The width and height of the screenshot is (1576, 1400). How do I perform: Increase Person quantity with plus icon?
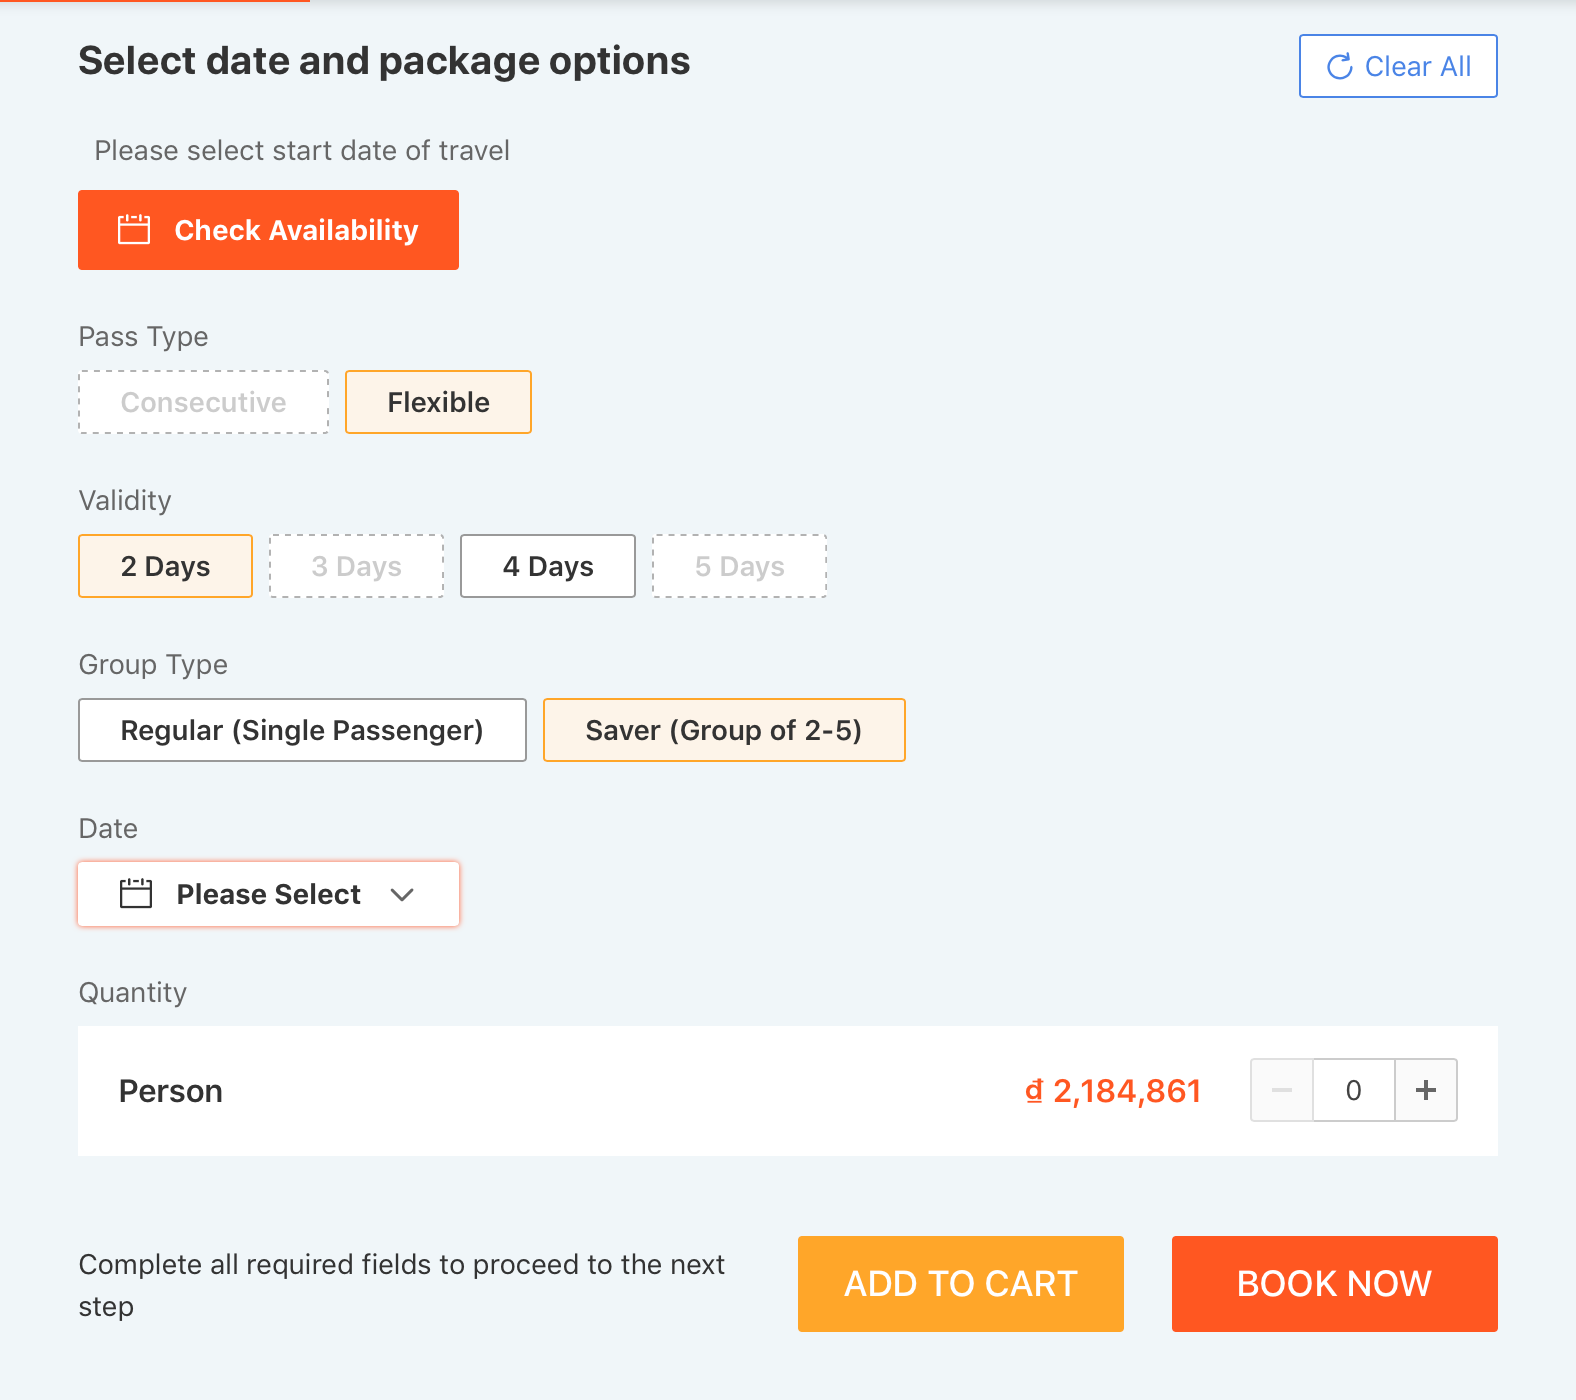click(1426, 1090)
